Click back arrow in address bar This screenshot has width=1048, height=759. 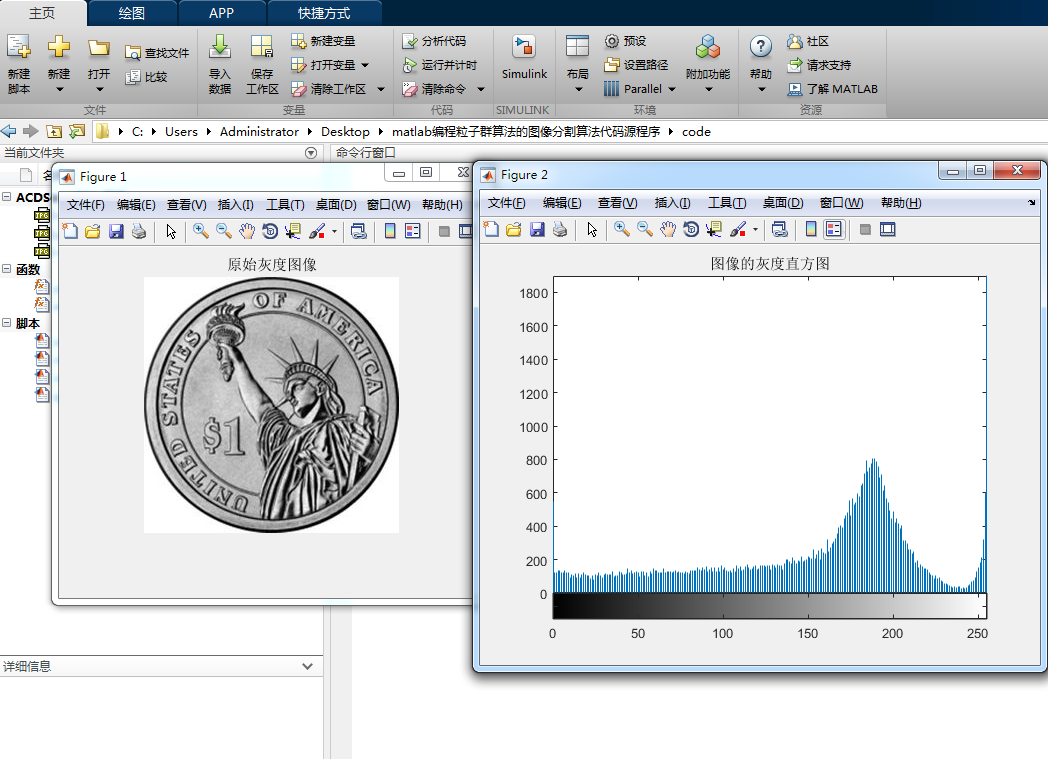[9, 132]
